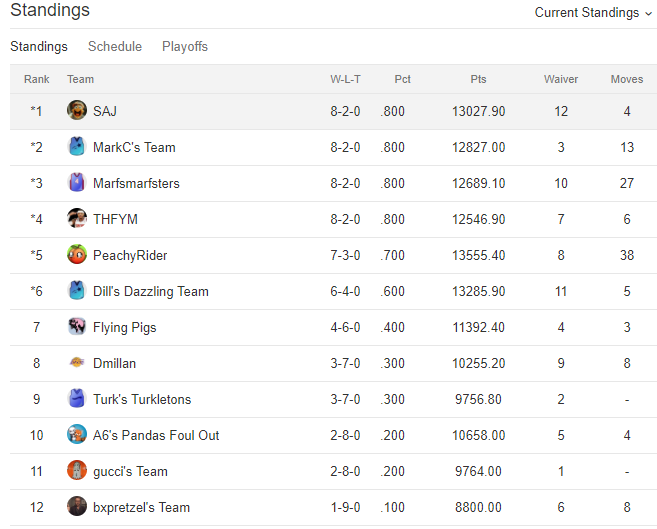Click SAJ team avatar icon
Image resolution: width=657 pixels, height=529 pixels.
[x=77, y=110]
